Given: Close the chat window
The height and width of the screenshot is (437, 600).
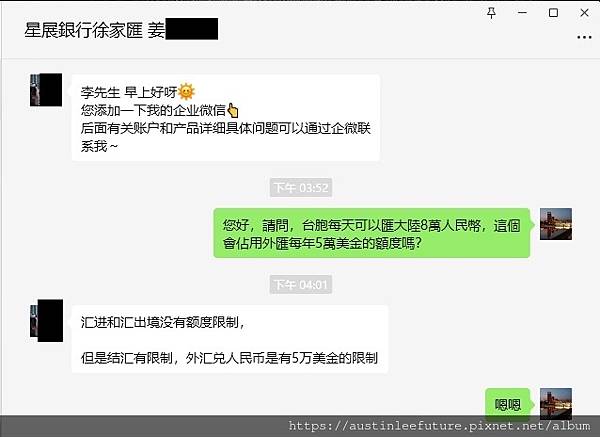Looking at the screenshot, I should tap(584, 13).
